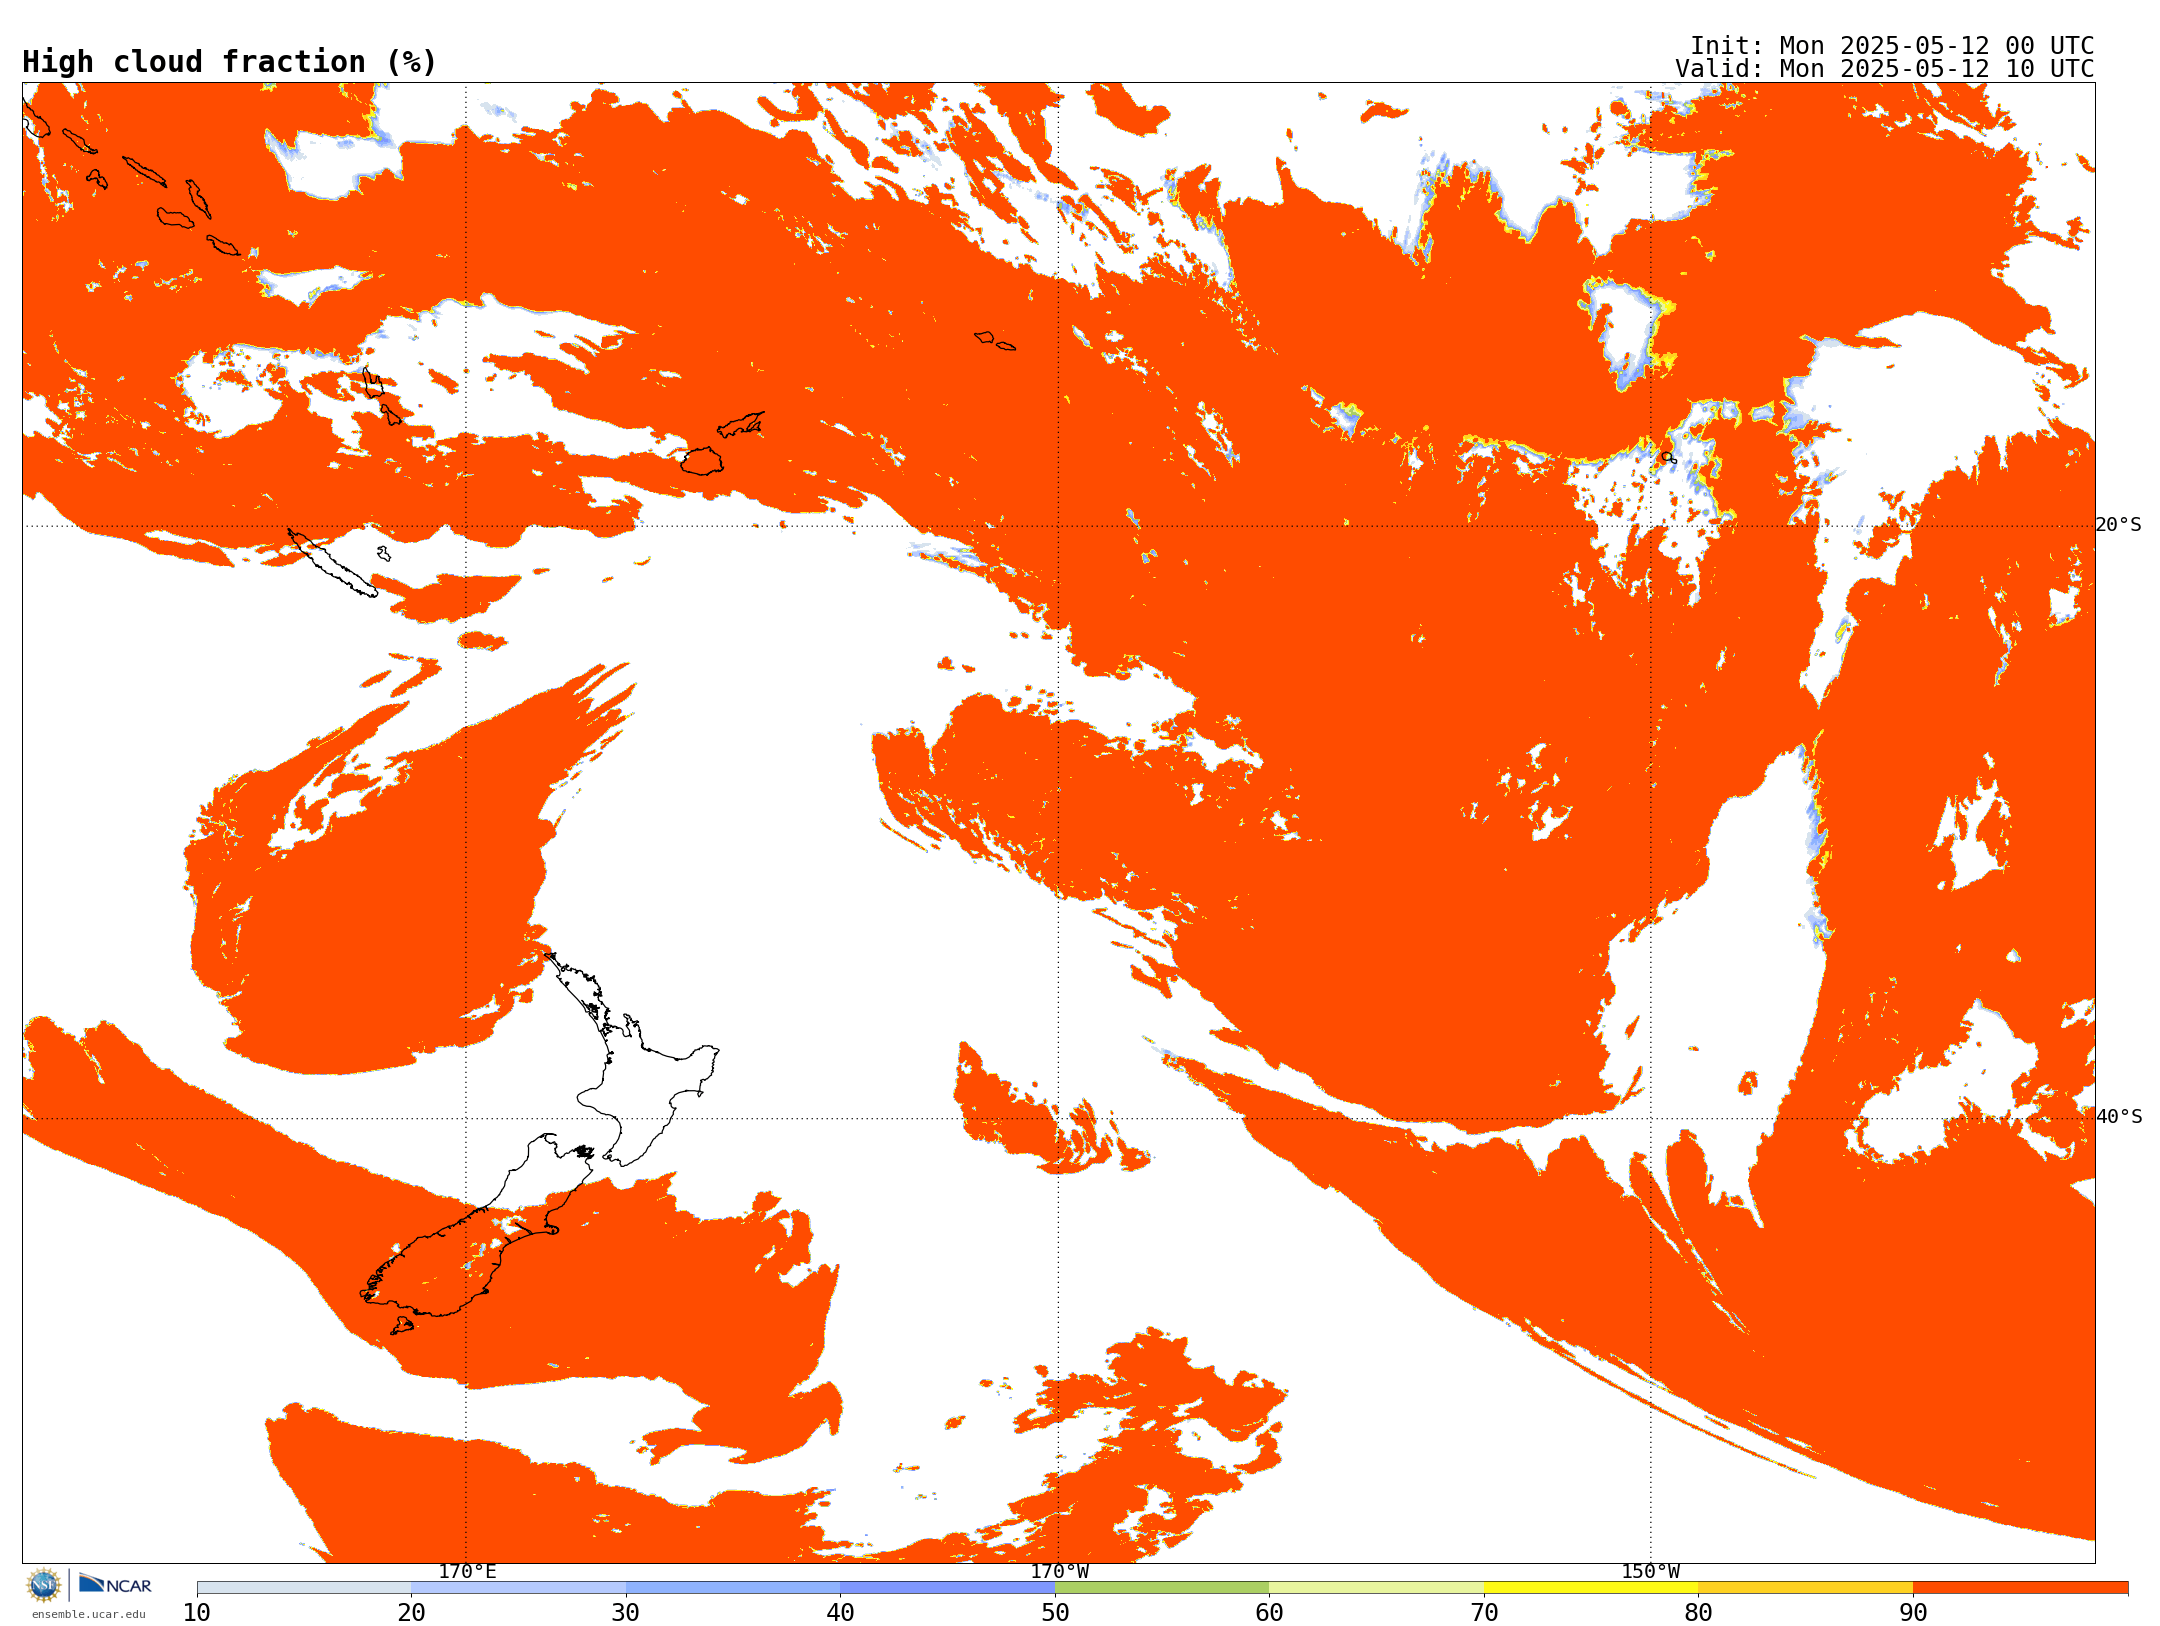2160x1626 pixels.
Task: Click the 40°S latitude label
Action: [x=2119, y=1117]
